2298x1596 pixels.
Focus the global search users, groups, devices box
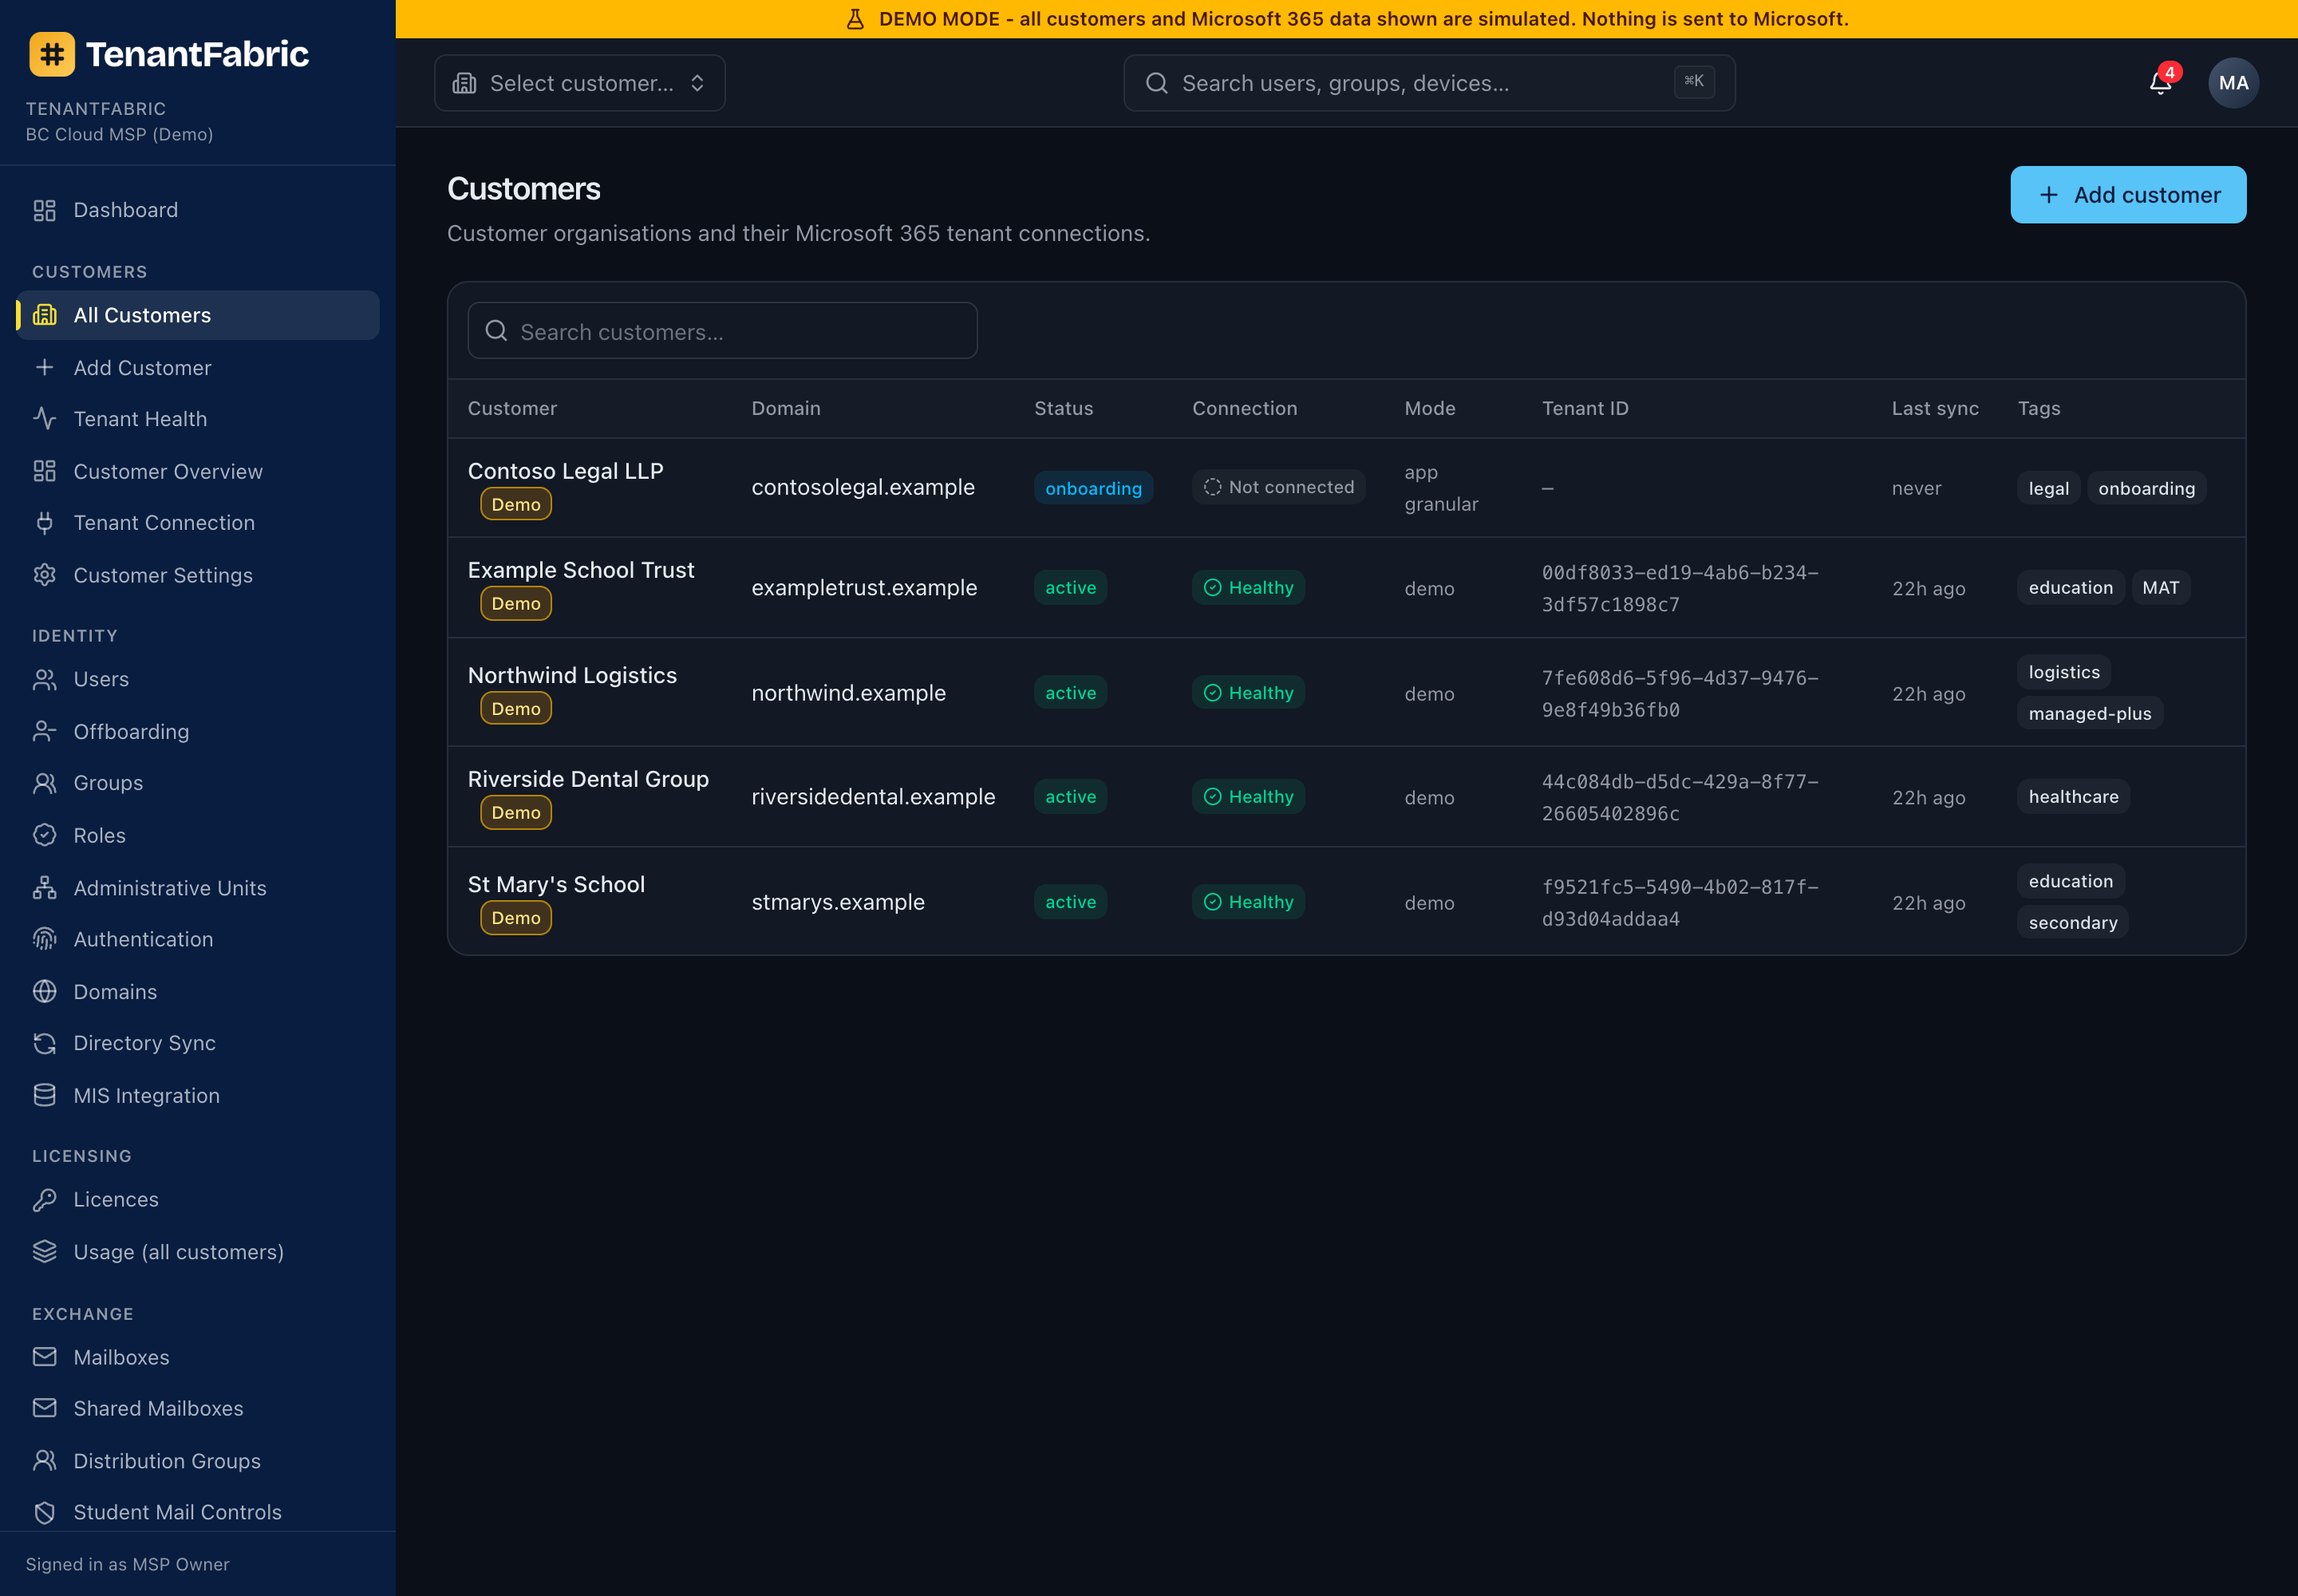1429,83
